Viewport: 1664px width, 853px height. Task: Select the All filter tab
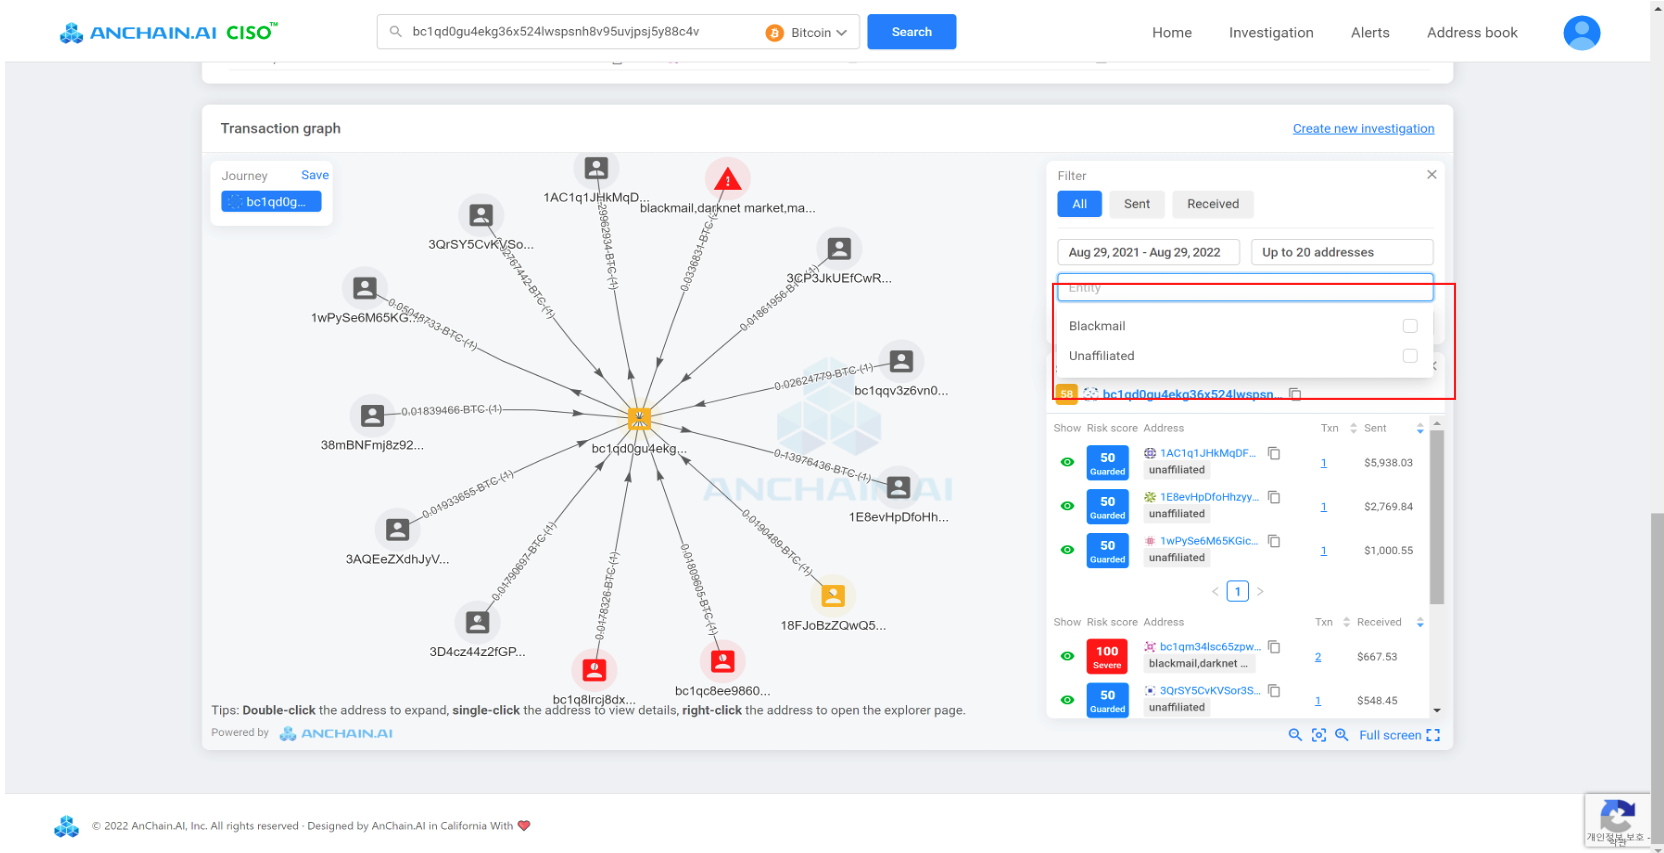click(x=1079, y=204)
